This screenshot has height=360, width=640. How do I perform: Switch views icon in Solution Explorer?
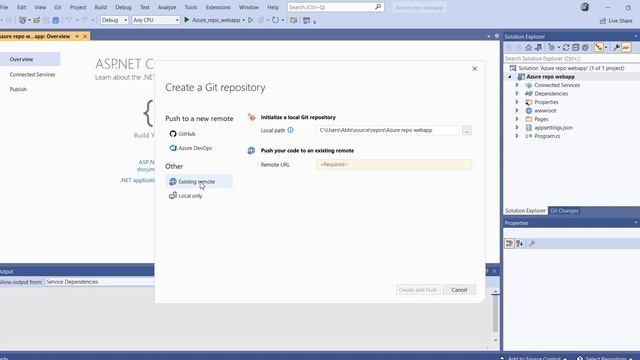538,48
